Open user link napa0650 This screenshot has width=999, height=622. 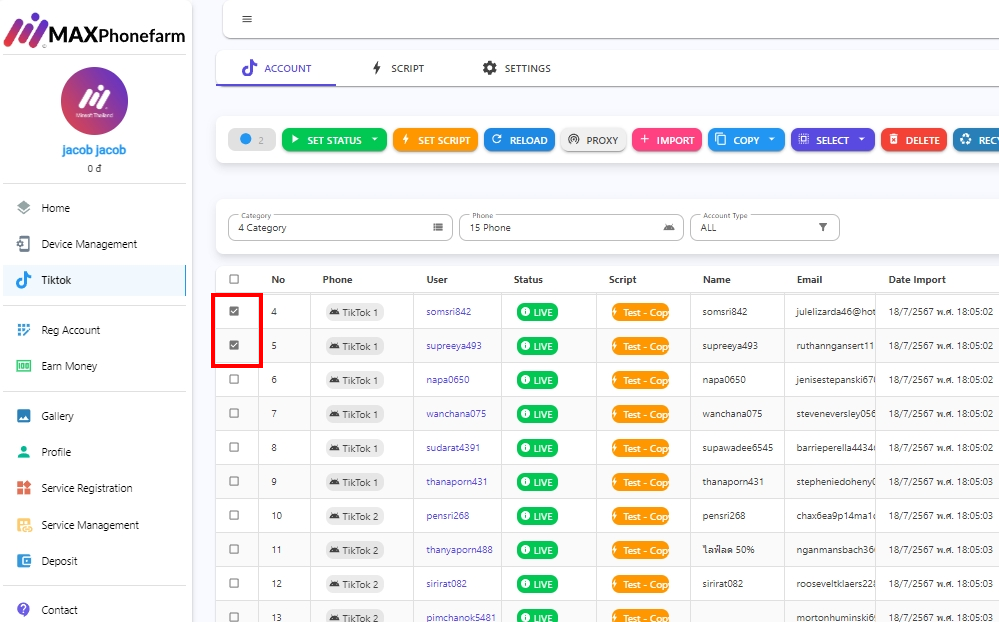(448, 380)
